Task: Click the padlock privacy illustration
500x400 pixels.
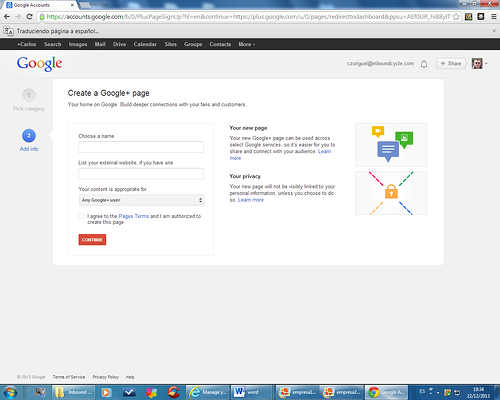Action: (x=391, y=193)
